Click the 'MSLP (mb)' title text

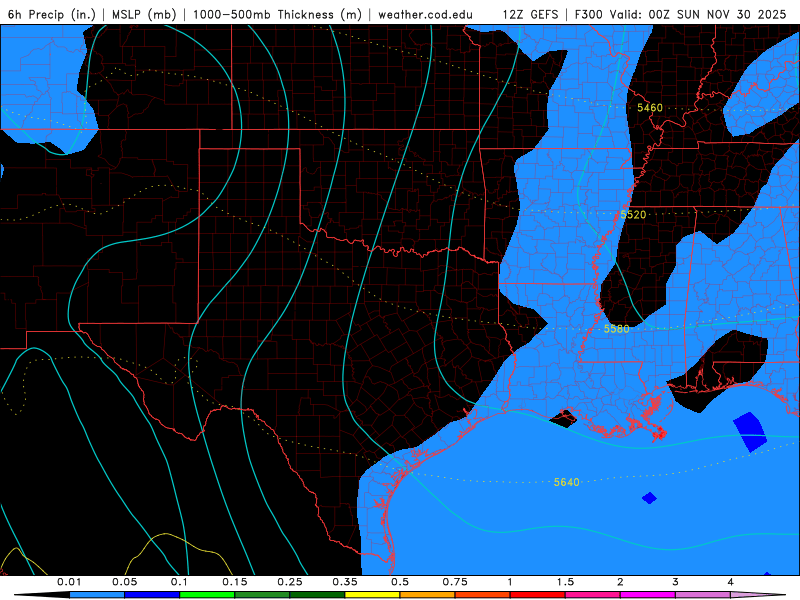coord(144,14)
